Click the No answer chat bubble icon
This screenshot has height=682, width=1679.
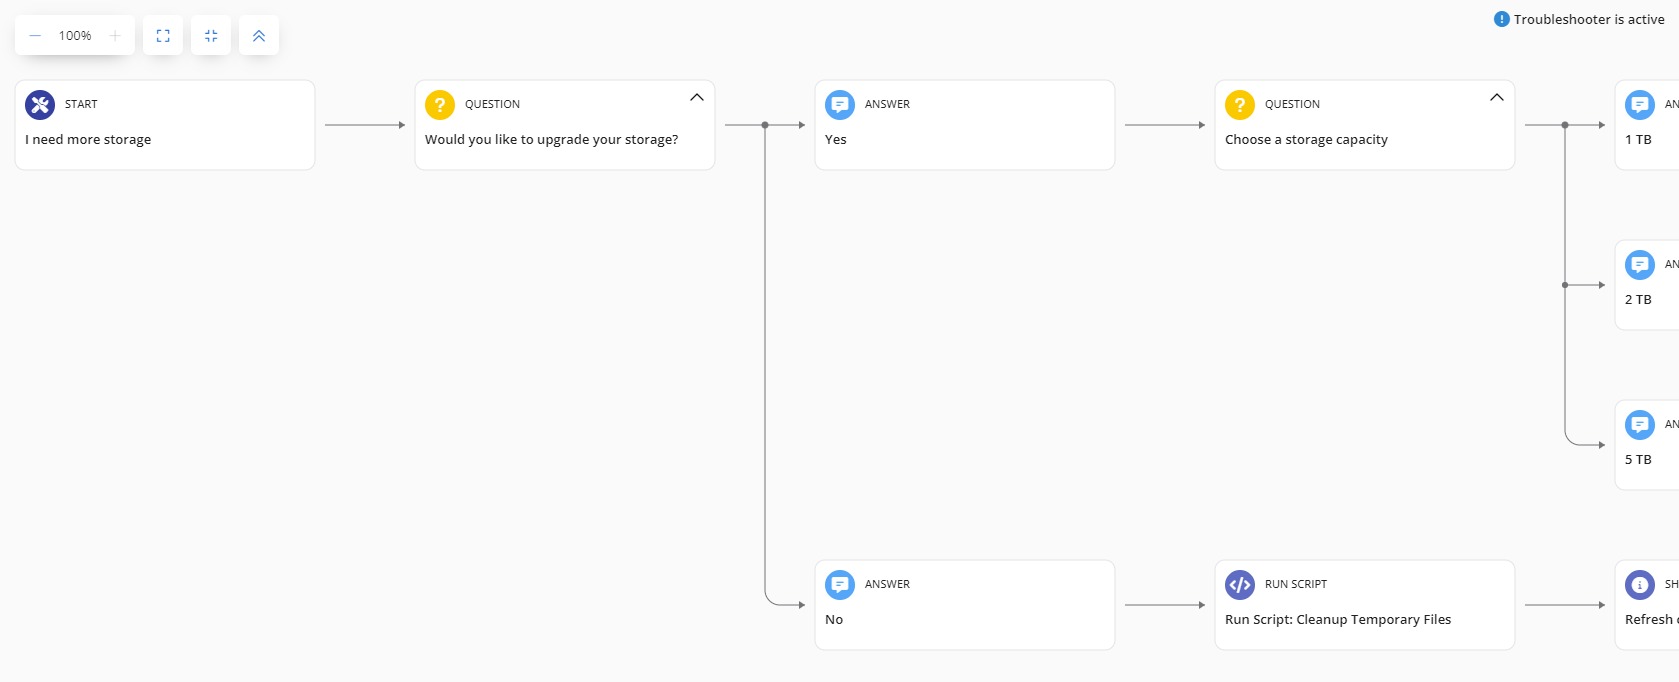click(x=840, y=585)
